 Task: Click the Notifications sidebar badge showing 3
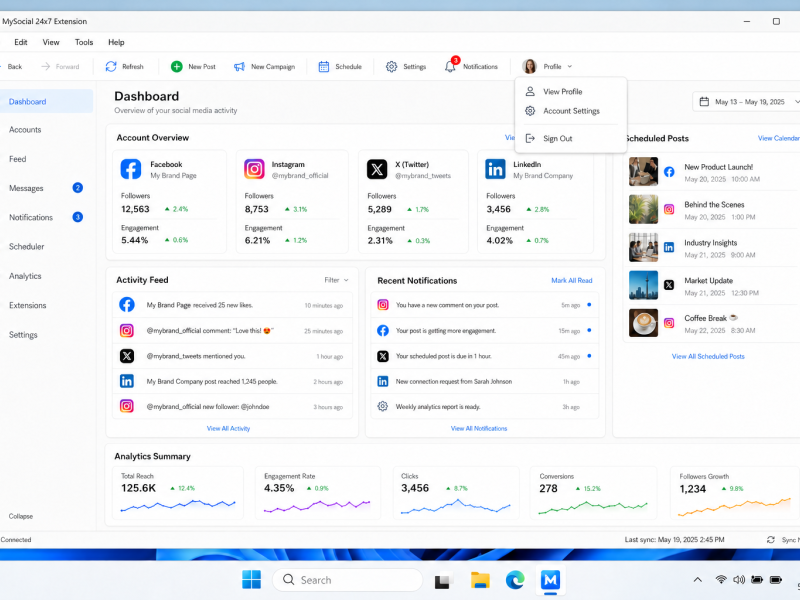coord(78,217)
